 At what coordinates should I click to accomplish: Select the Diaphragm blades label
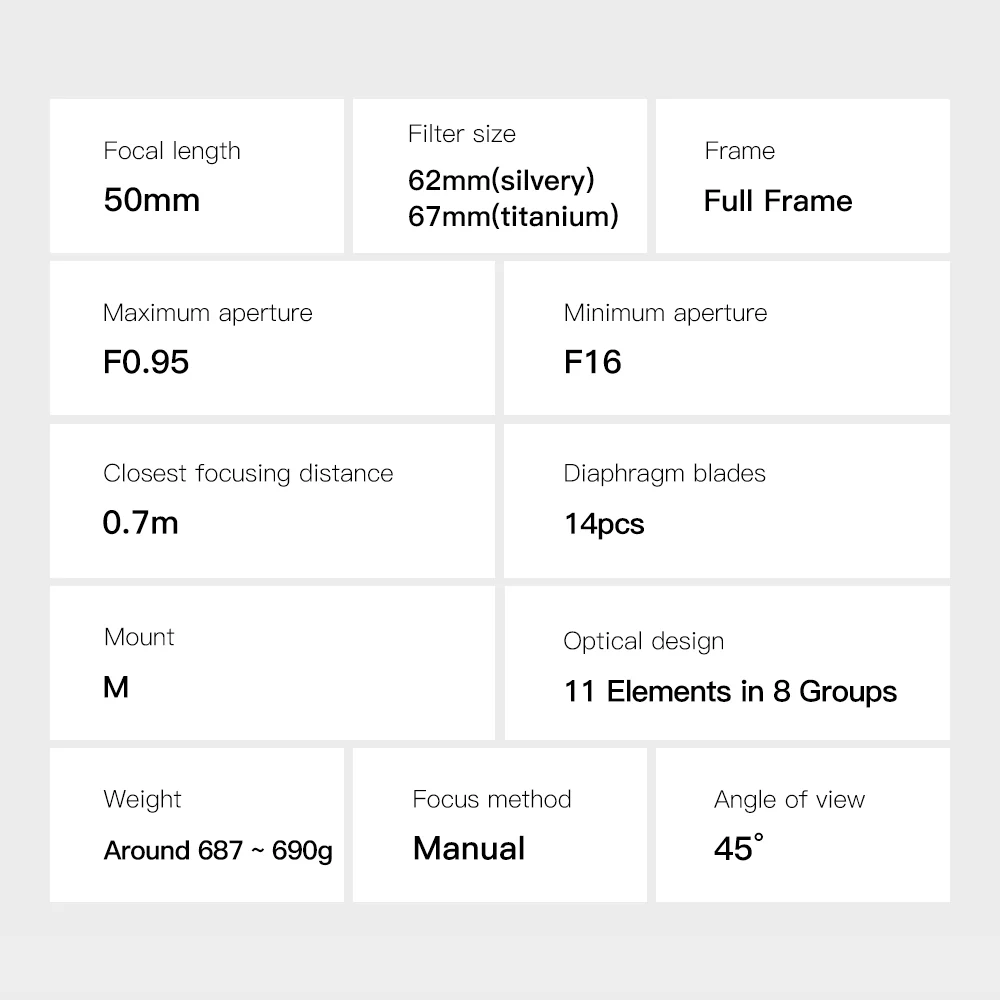665,474
